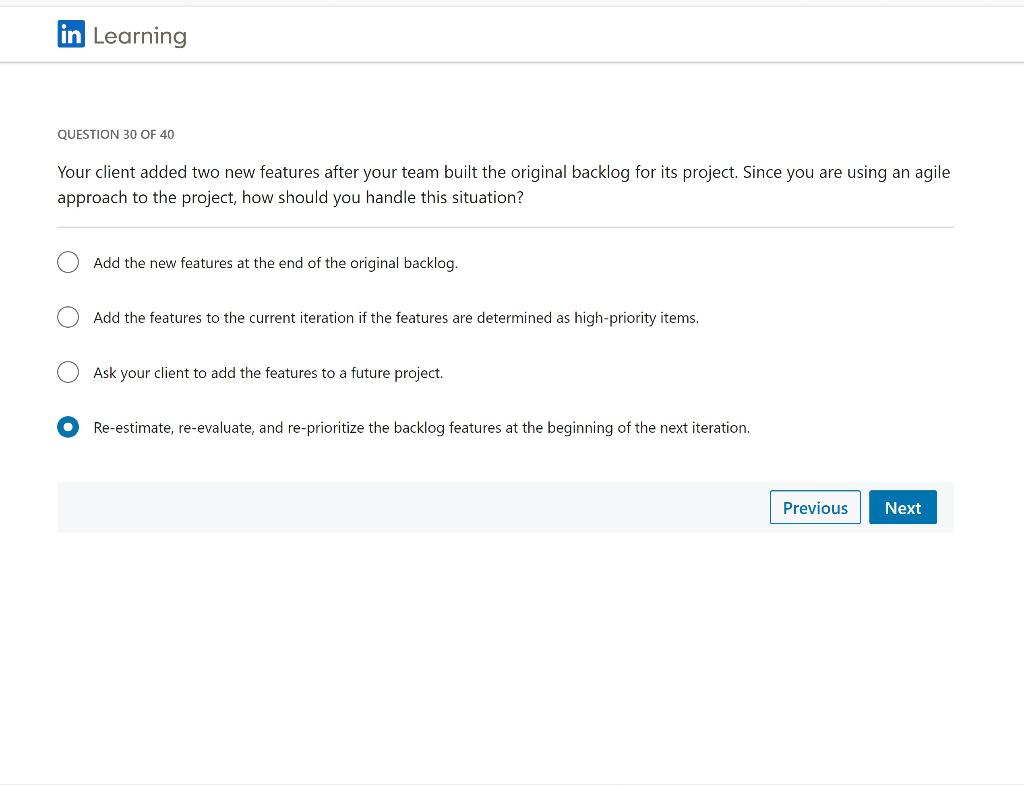
Task: Click the selected fourth radio button
Action: (68, 427)
